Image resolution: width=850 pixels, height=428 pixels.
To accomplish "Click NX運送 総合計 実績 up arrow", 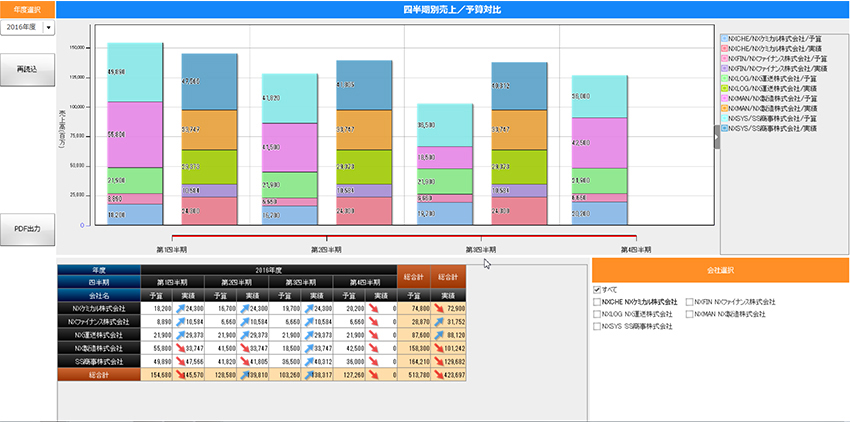I will [438, 335].
